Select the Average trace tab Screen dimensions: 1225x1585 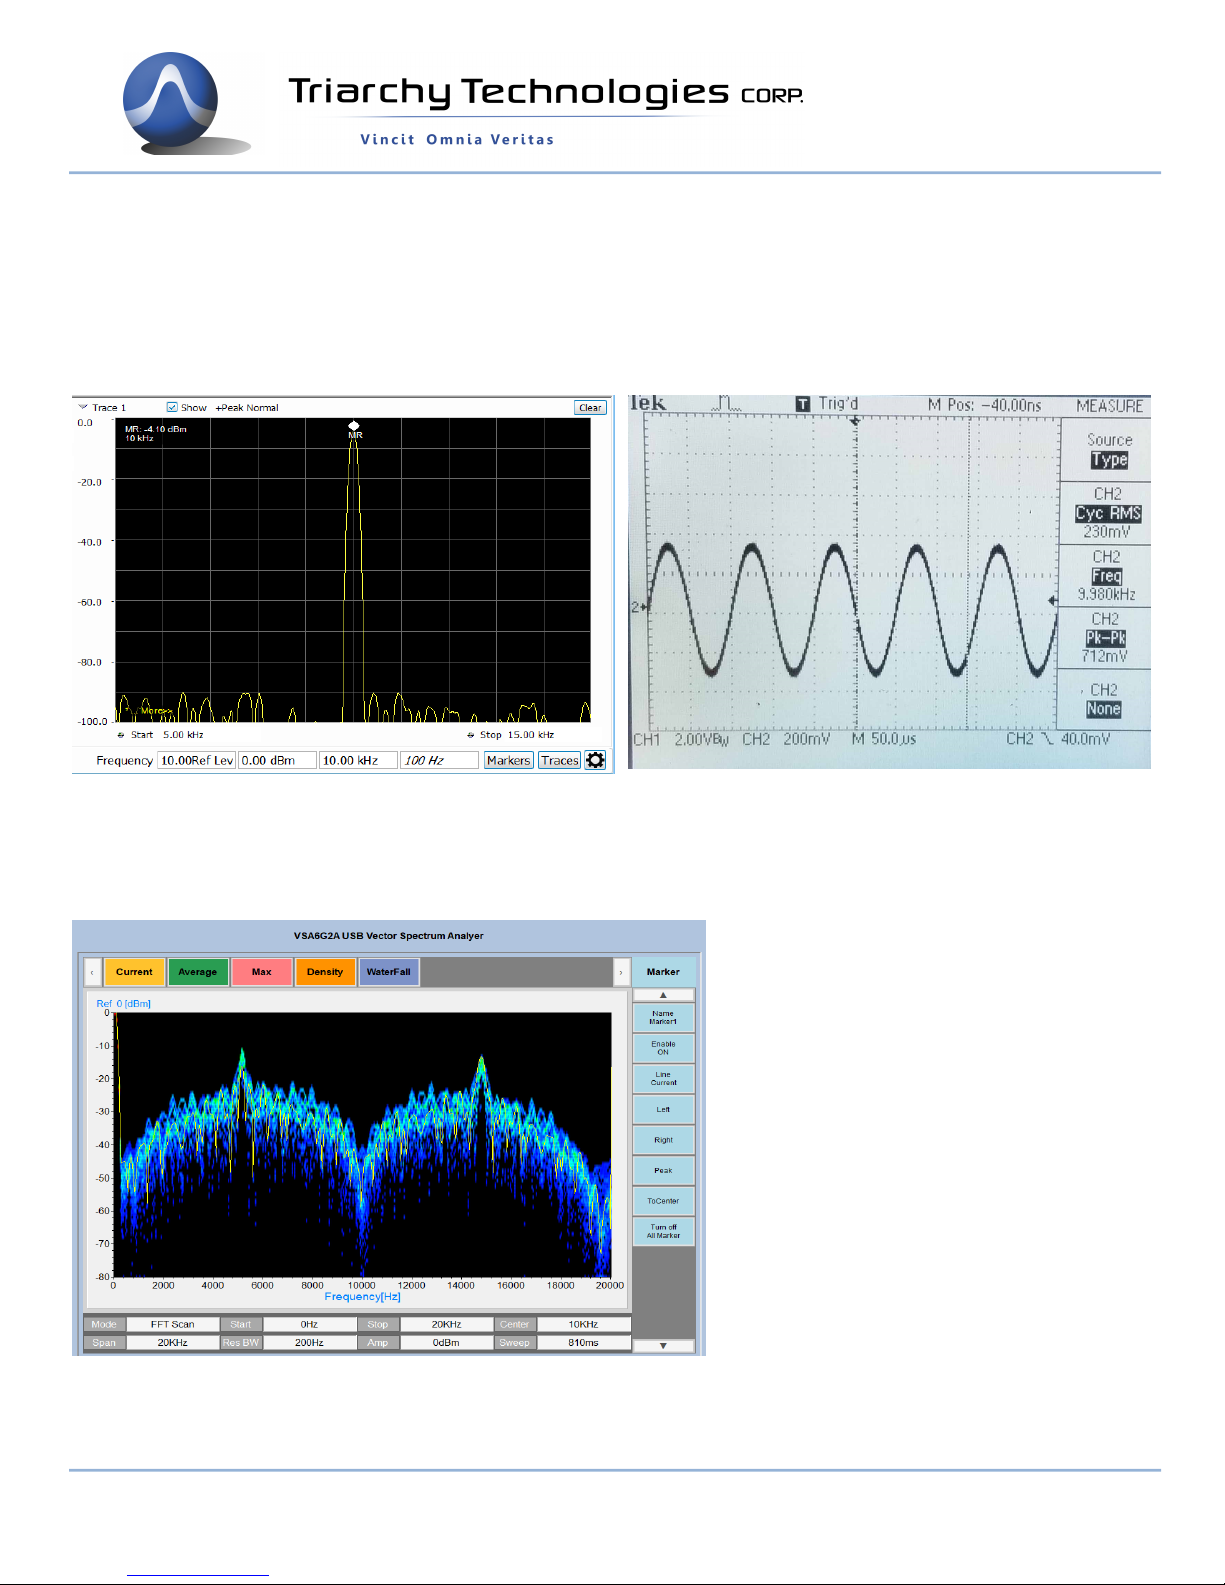tap(197, 972)
